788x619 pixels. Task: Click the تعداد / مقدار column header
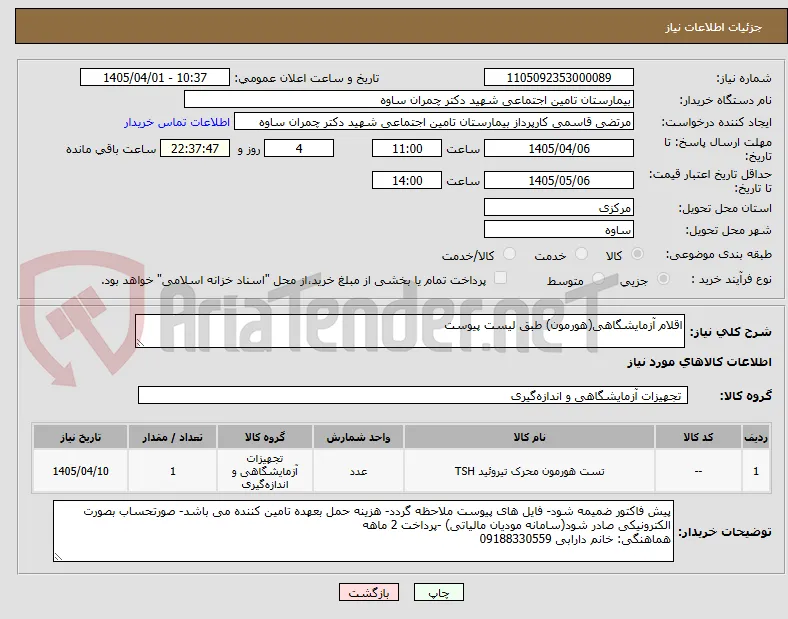[172, 437]
